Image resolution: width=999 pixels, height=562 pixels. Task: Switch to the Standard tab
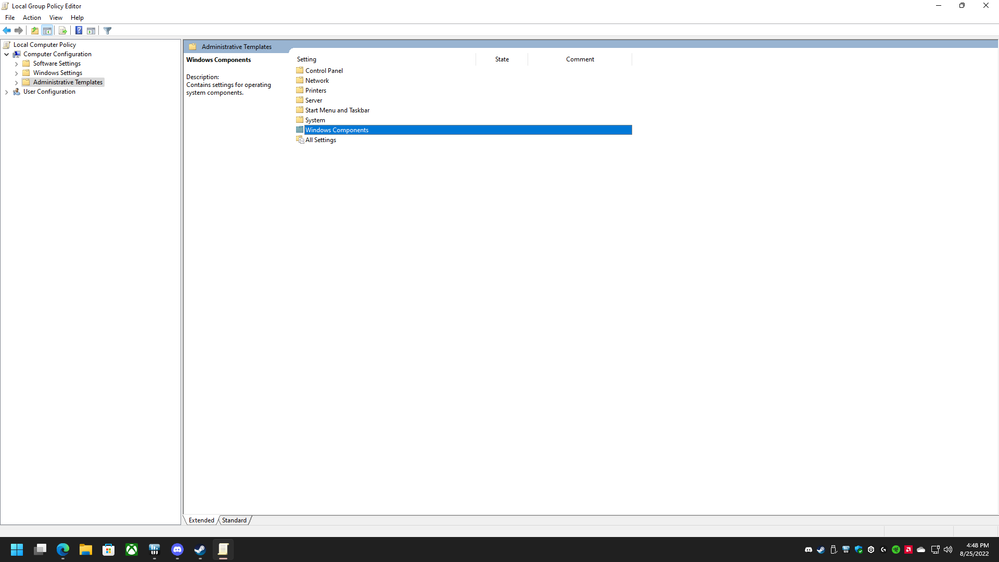(x=234, y=521)
